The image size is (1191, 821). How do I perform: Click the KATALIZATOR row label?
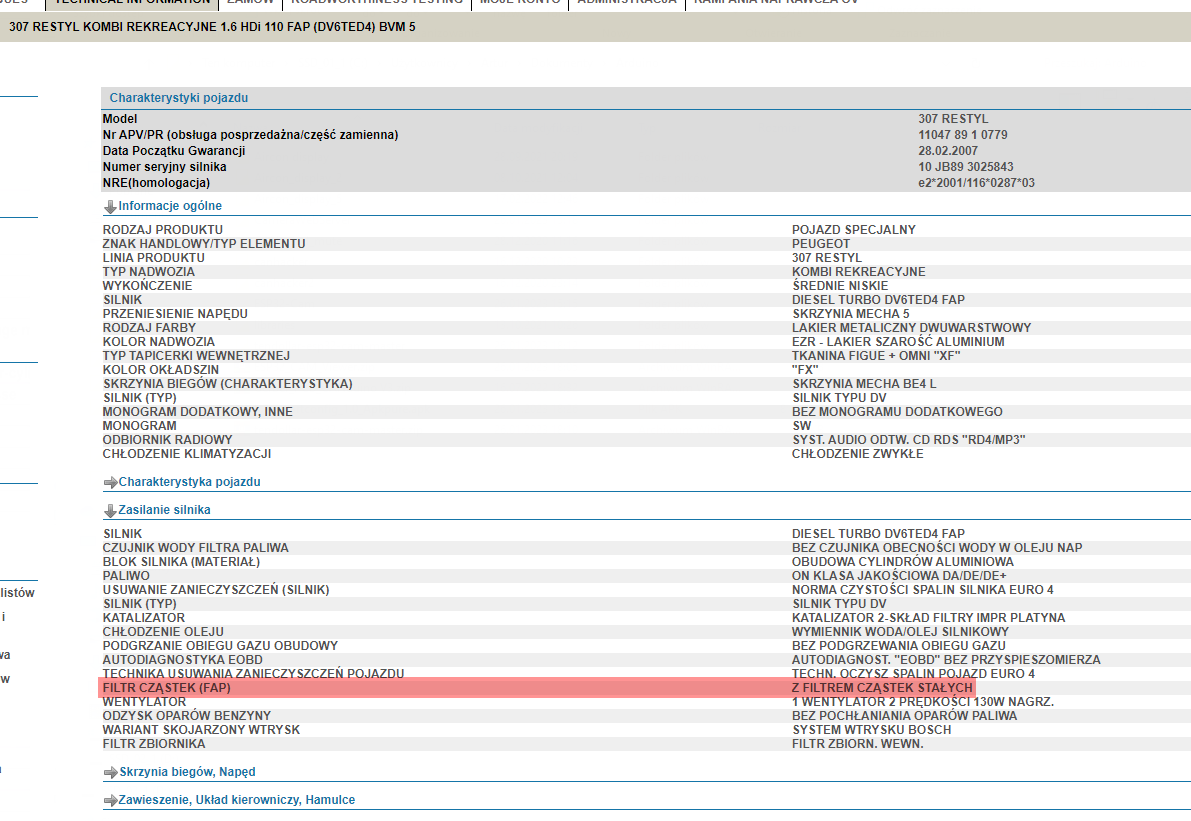[x=144, y=618]
